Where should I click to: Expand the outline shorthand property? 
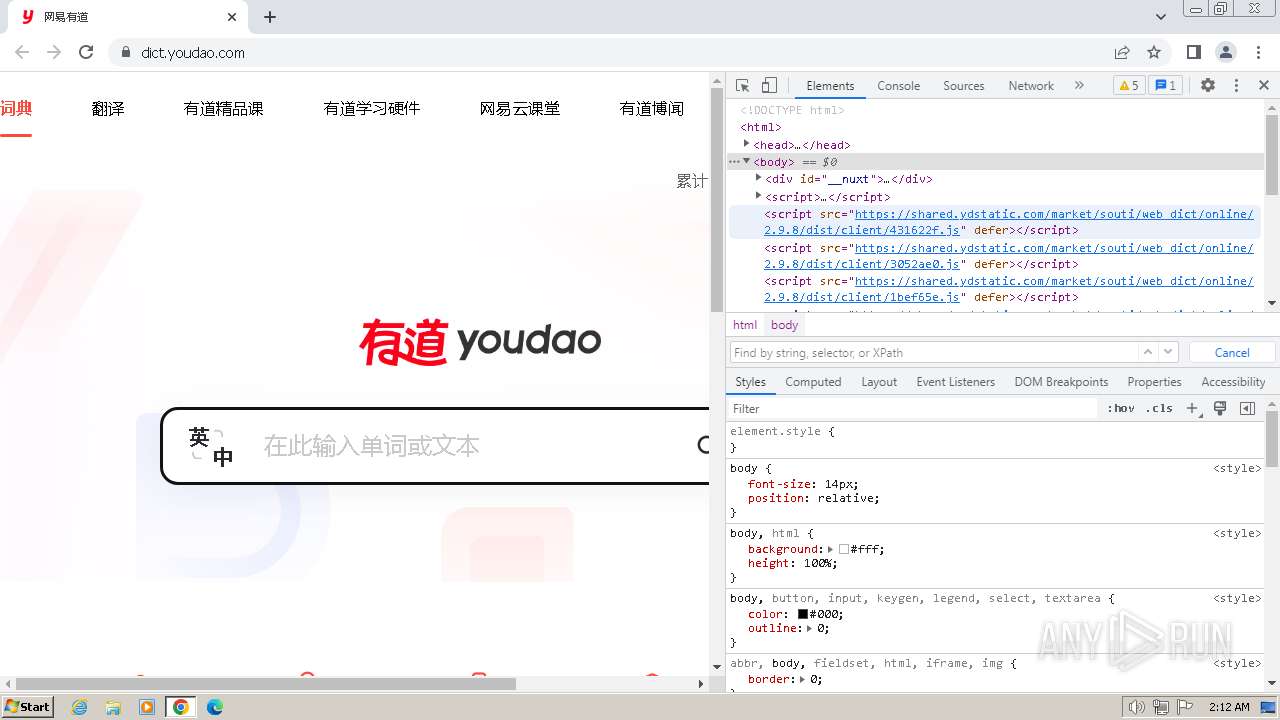[x=810, y=628]
